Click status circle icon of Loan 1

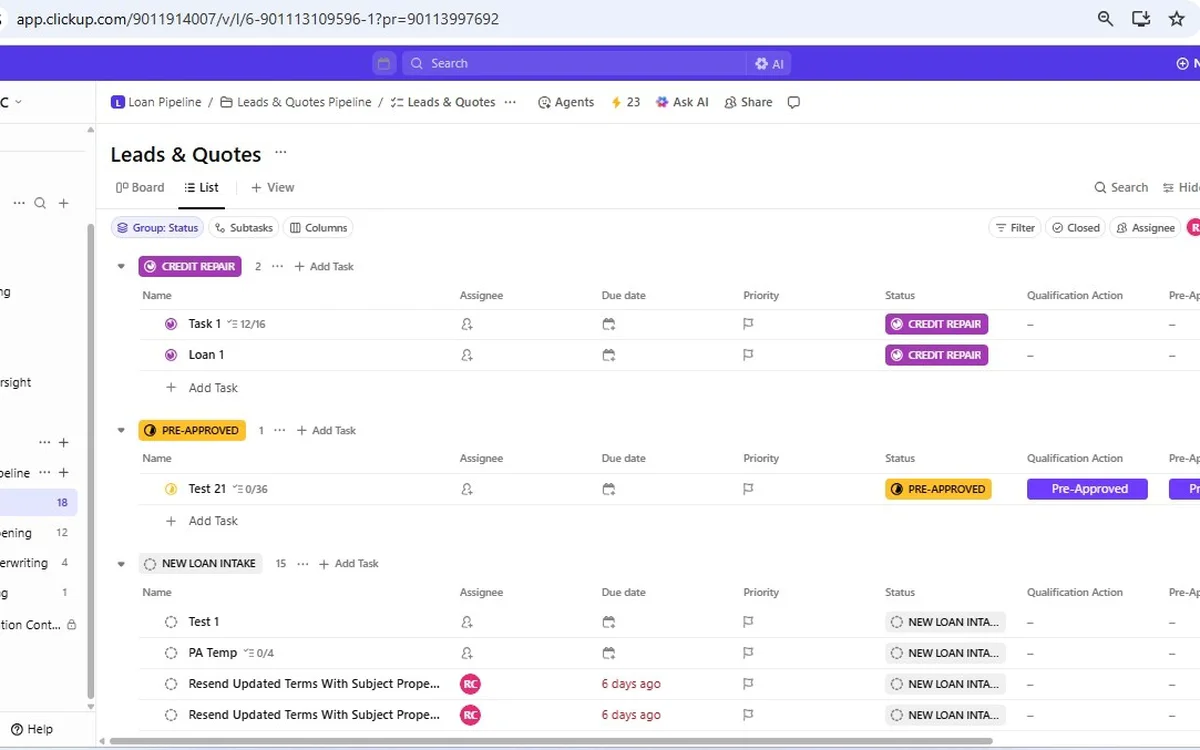[x=171, y=355]
